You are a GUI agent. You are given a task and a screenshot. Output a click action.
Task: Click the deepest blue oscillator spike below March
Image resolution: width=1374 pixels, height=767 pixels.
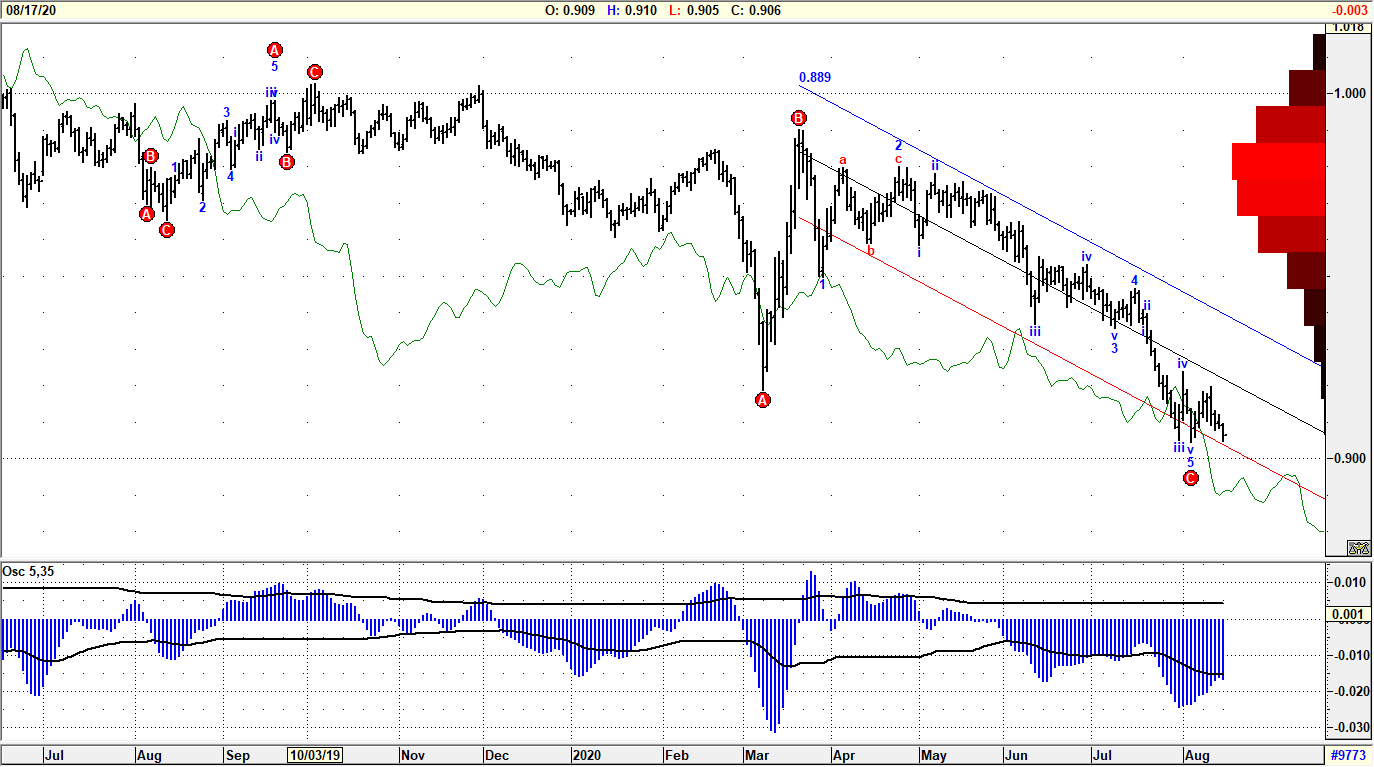pos(775,700)
